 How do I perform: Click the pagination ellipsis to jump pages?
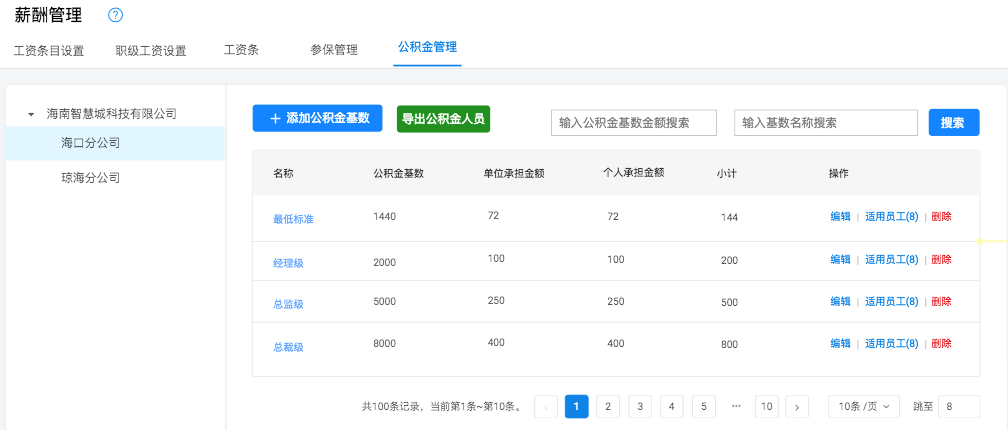[736, 406]
